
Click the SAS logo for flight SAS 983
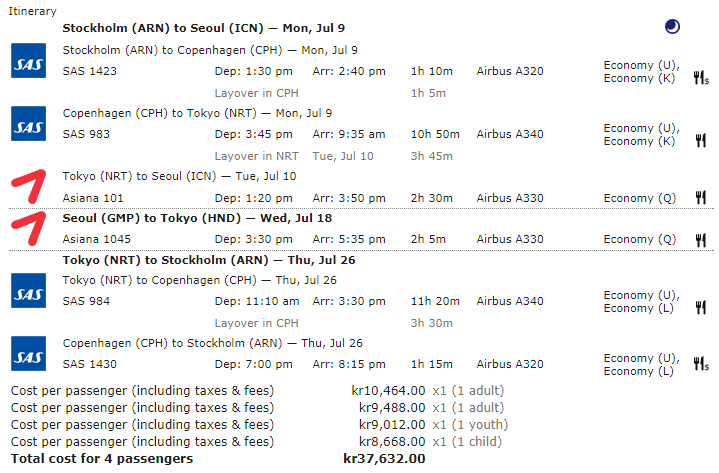28,123
